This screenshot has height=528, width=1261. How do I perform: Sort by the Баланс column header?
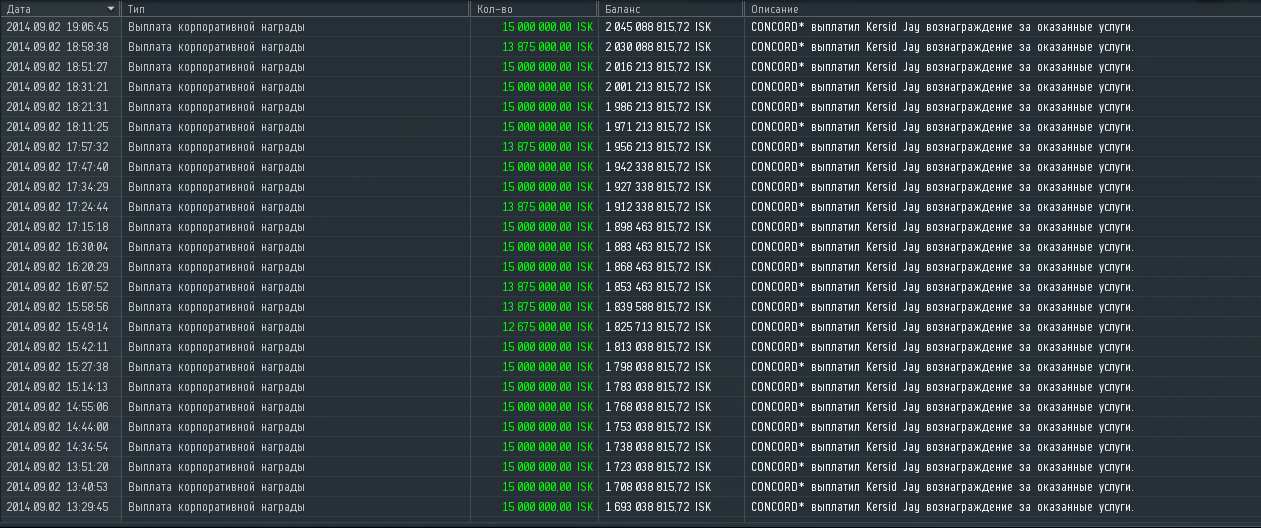pyautogui.click(x=671, y=8)
